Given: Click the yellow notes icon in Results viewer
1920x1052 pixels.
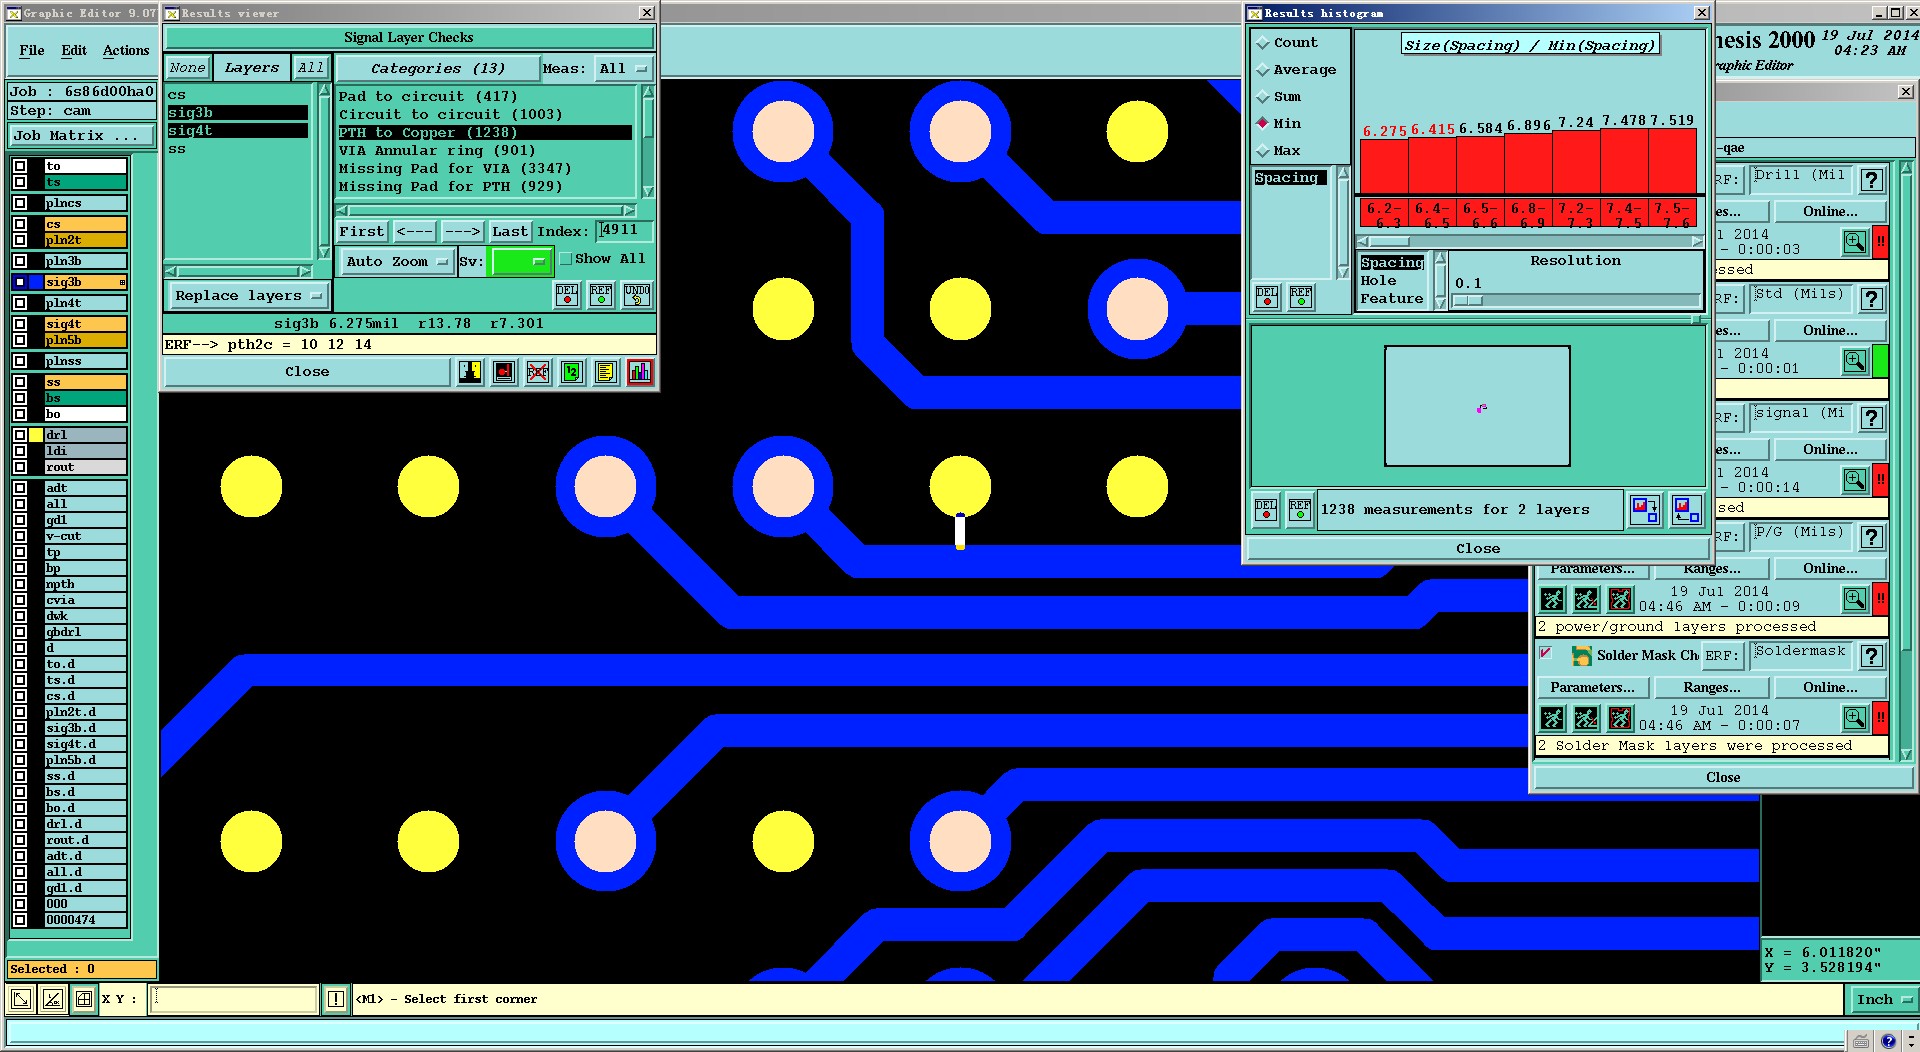Looking at the screenshot, I should pyautogui.click(x=606, y=372).
